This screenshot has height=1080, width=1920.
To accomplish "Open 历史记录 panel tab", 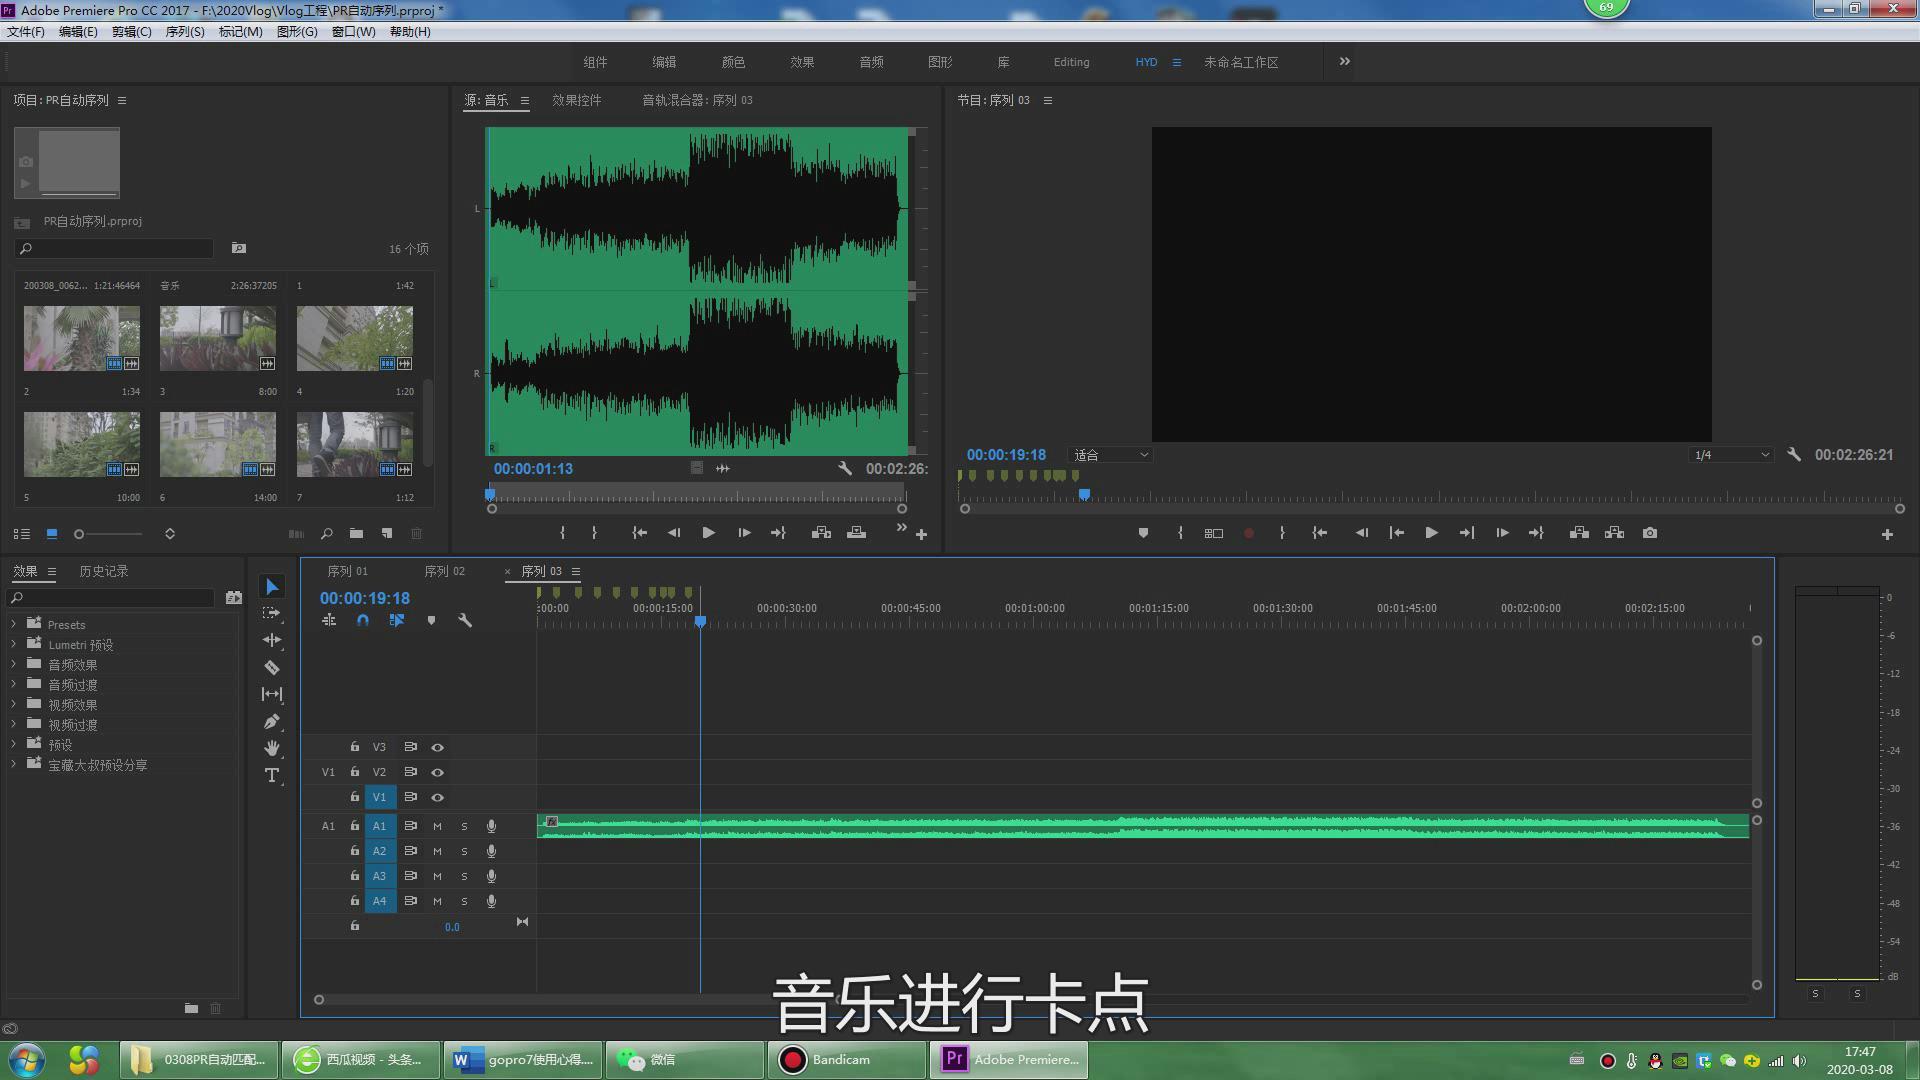I will click(x=104, y=571).
